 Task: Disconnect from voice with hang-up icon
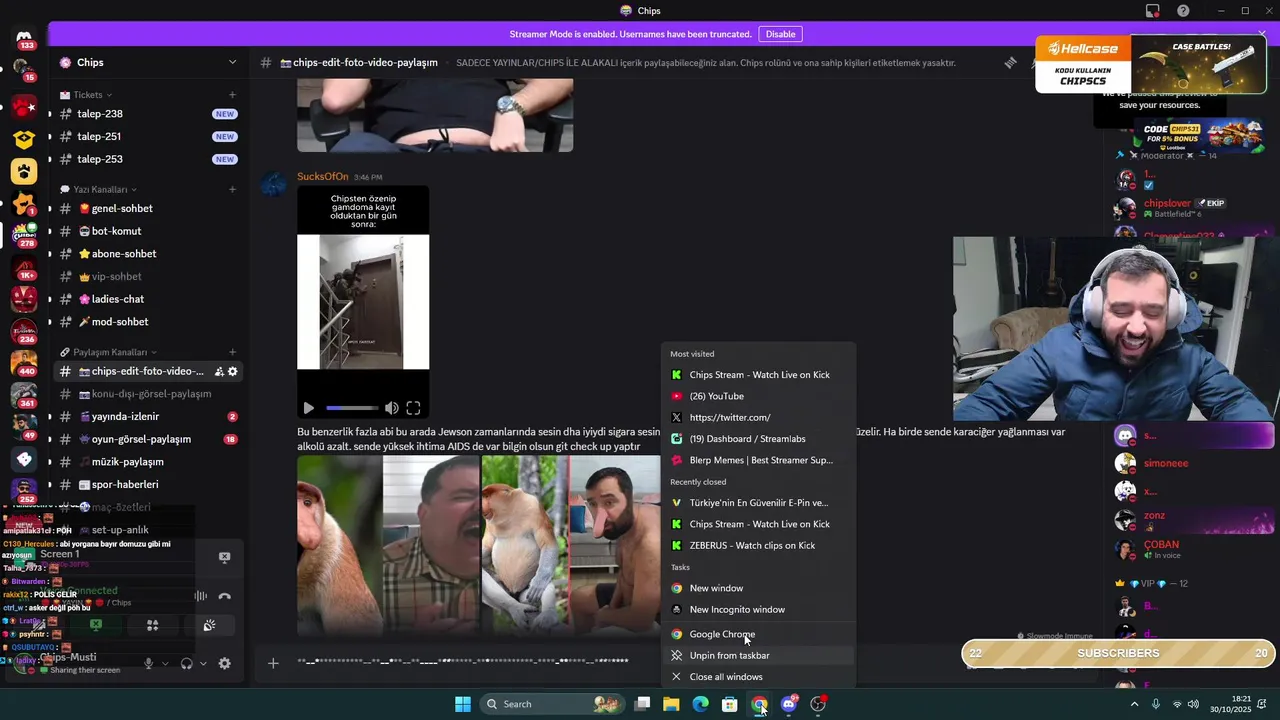(224, 596)
